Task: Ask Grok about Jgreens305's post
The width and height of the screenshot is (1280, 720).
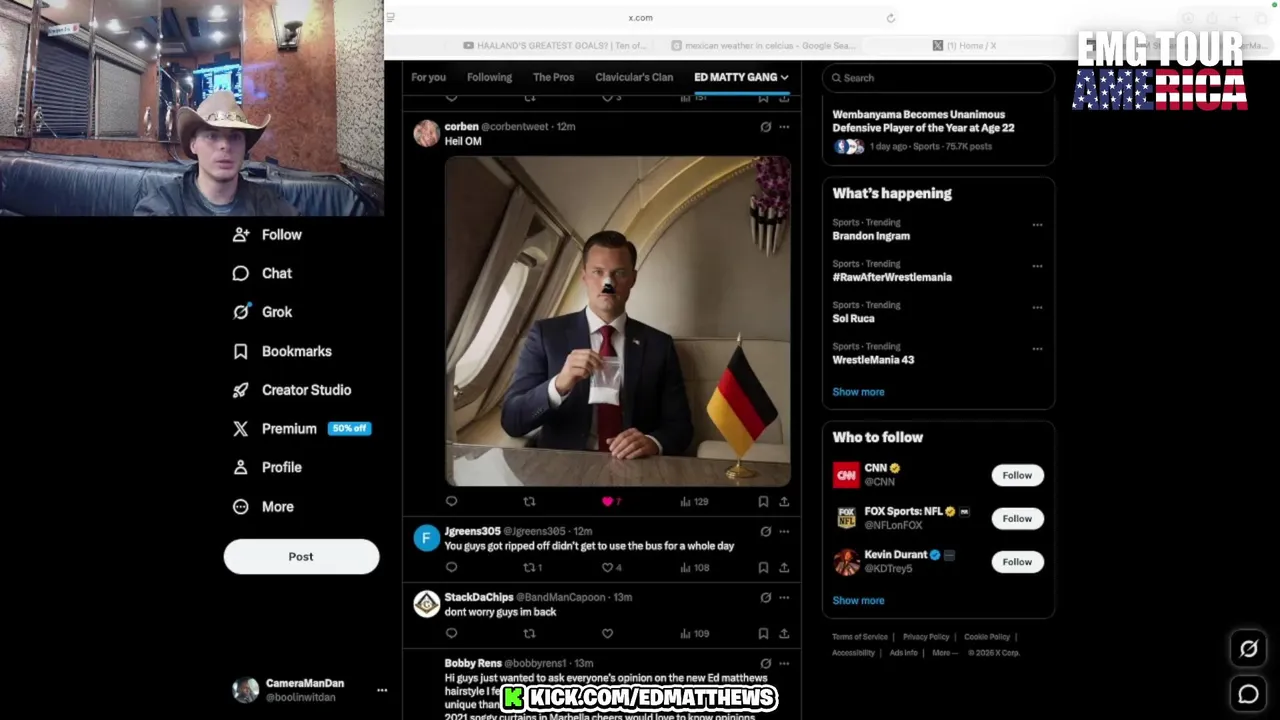Action: pyautogui.click(x=765, y=531)
